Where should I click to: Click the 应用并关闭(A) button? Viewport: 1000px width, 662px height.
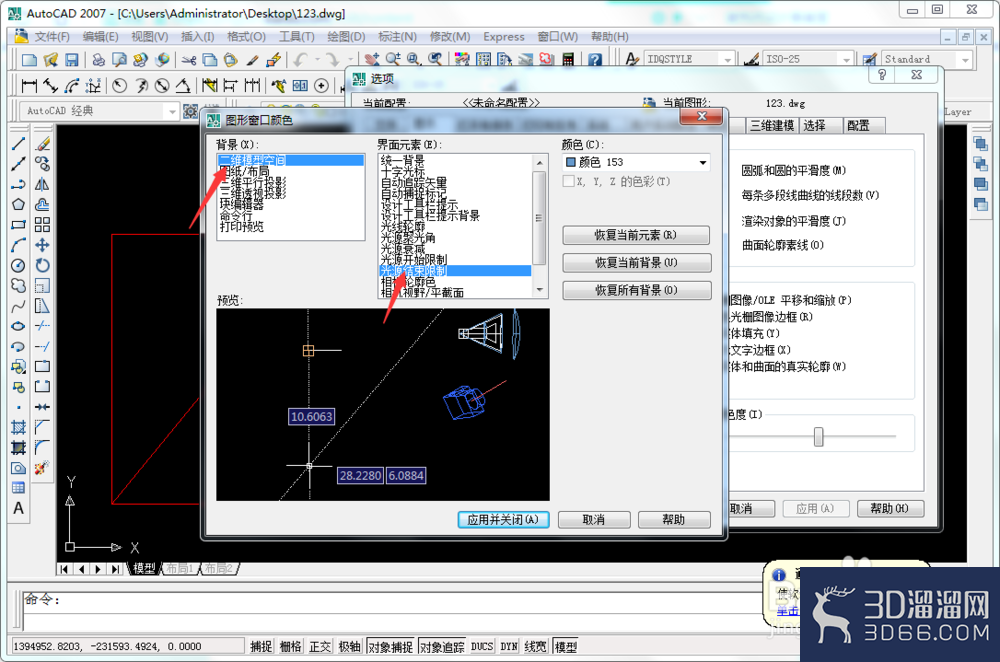point(503,520)
